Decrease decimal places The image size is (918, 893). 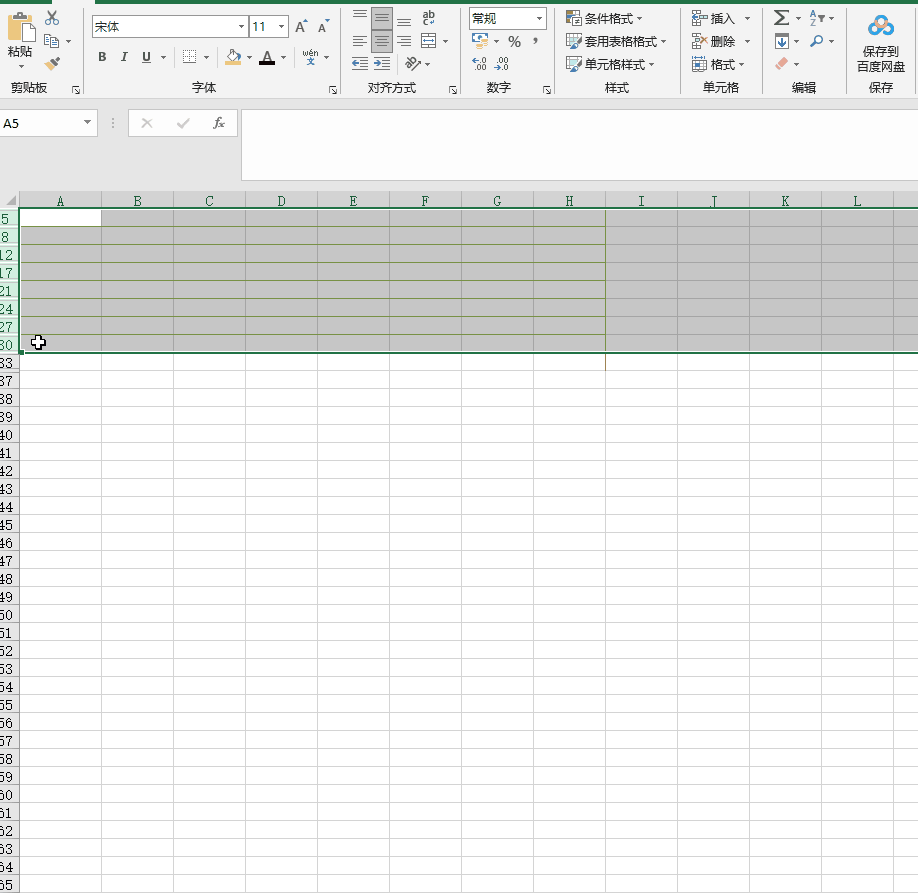[x=502, y=63]
